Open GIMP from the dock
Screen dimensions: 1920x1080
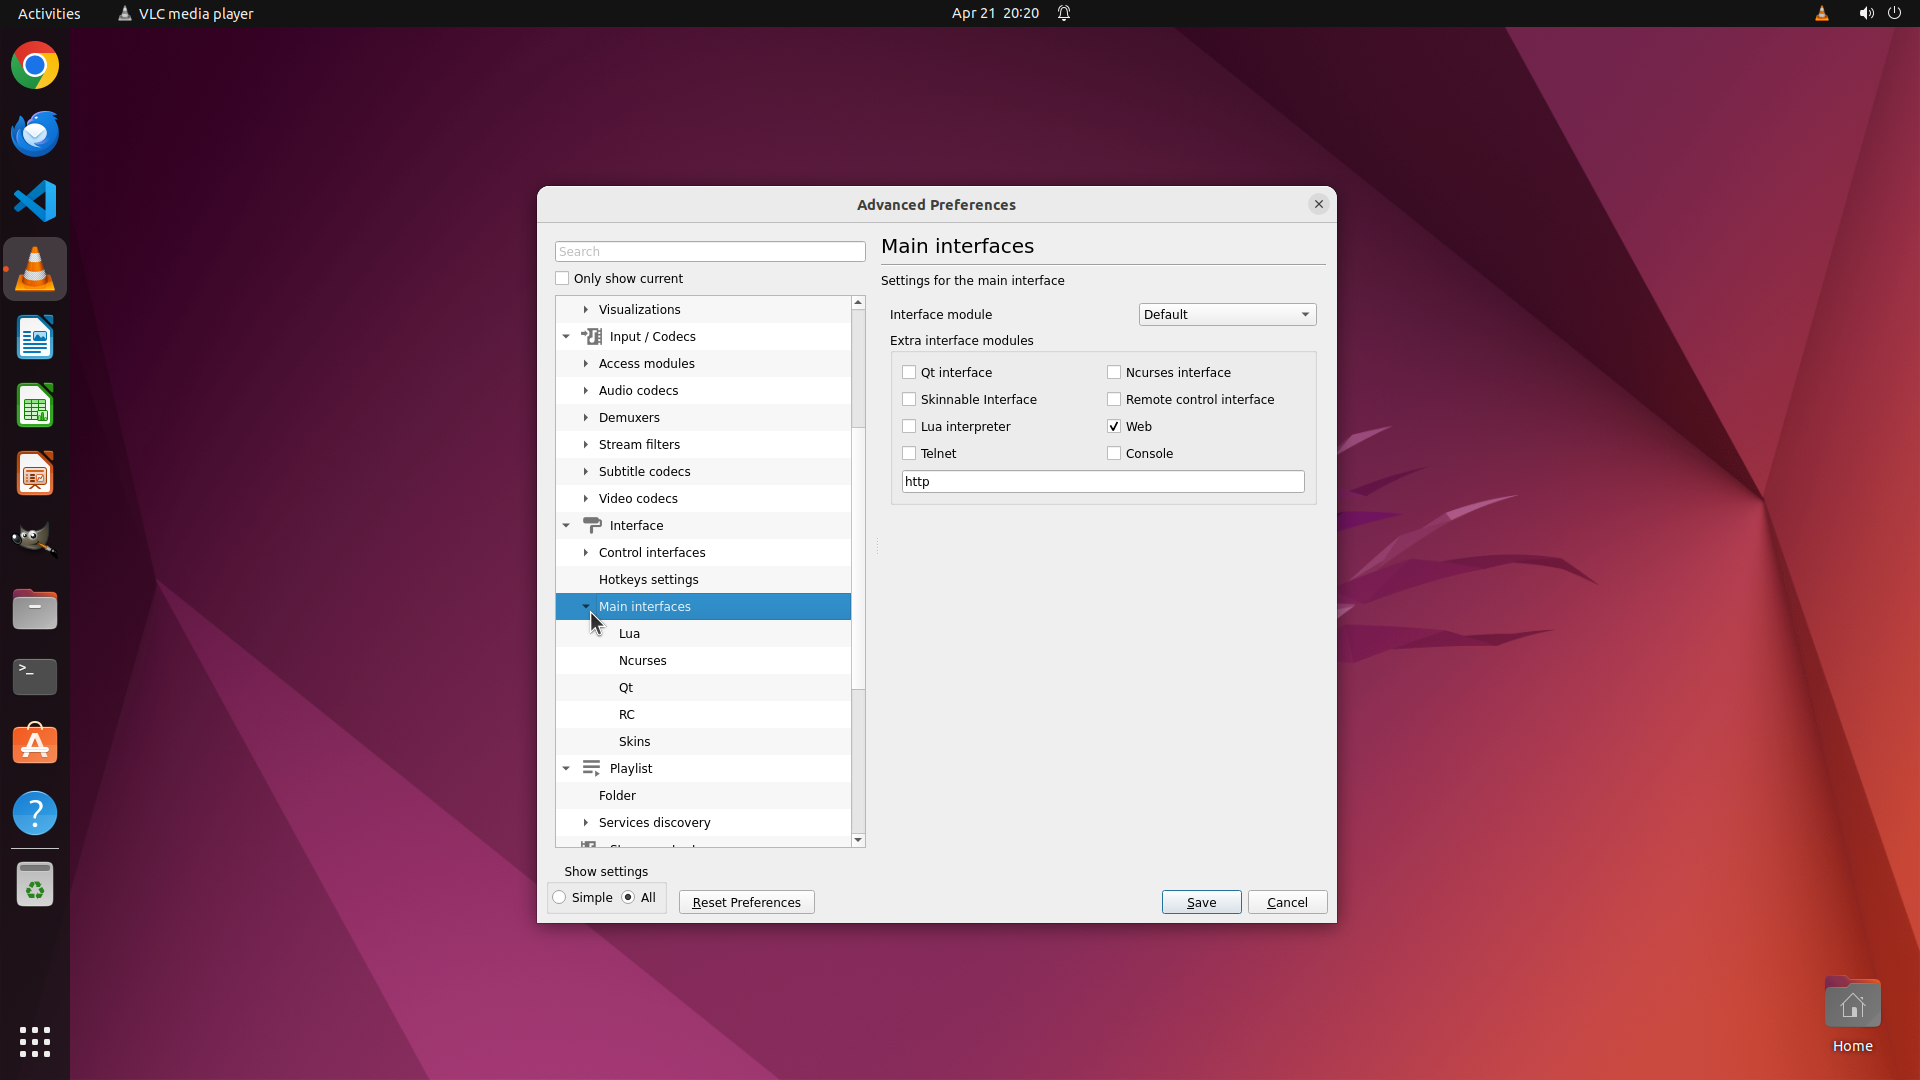click(35, 541)
